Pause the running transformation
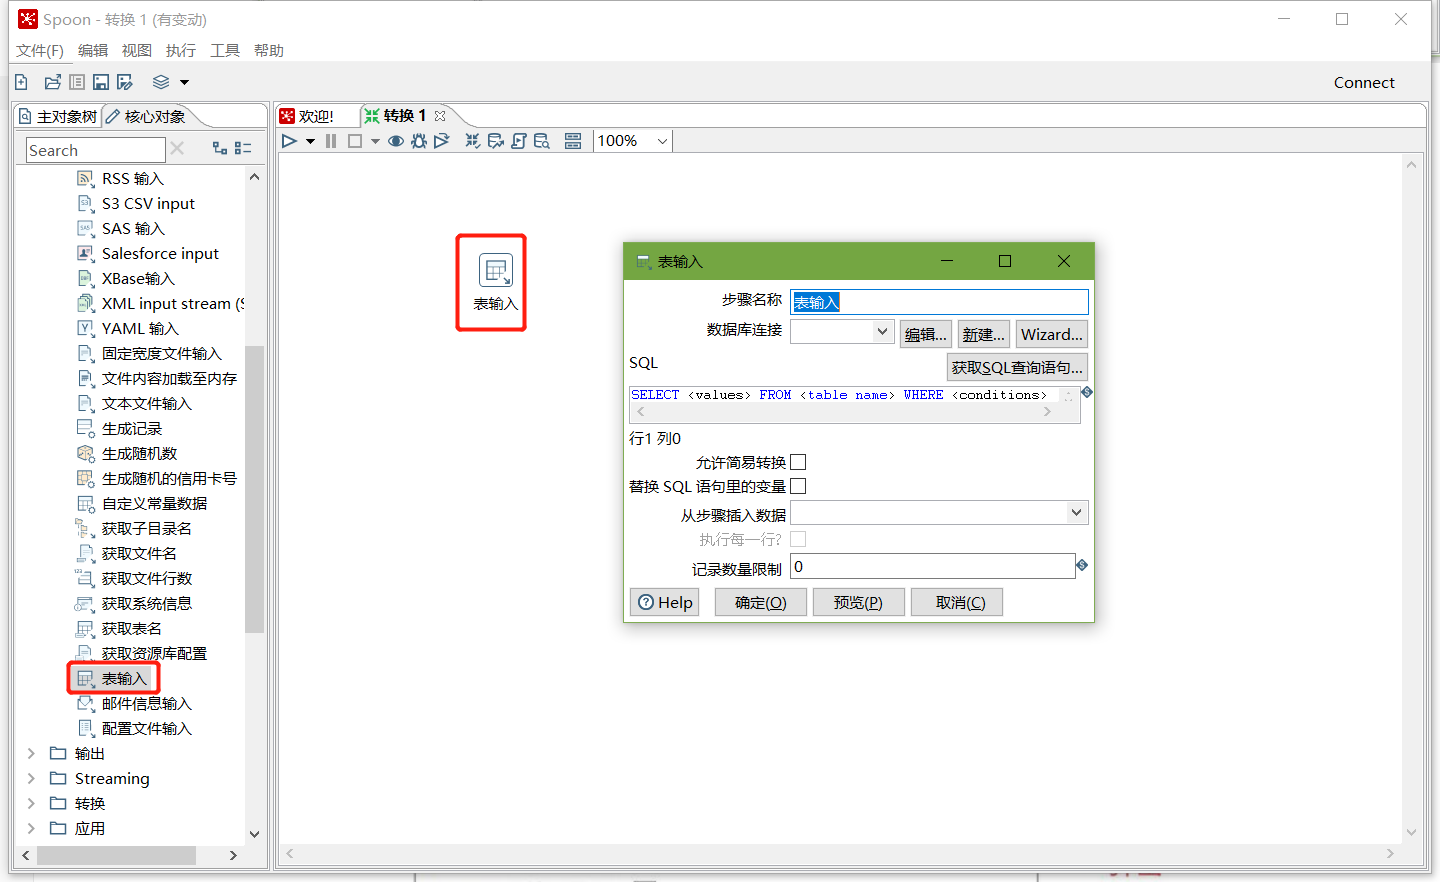 [x=331, y=141]
